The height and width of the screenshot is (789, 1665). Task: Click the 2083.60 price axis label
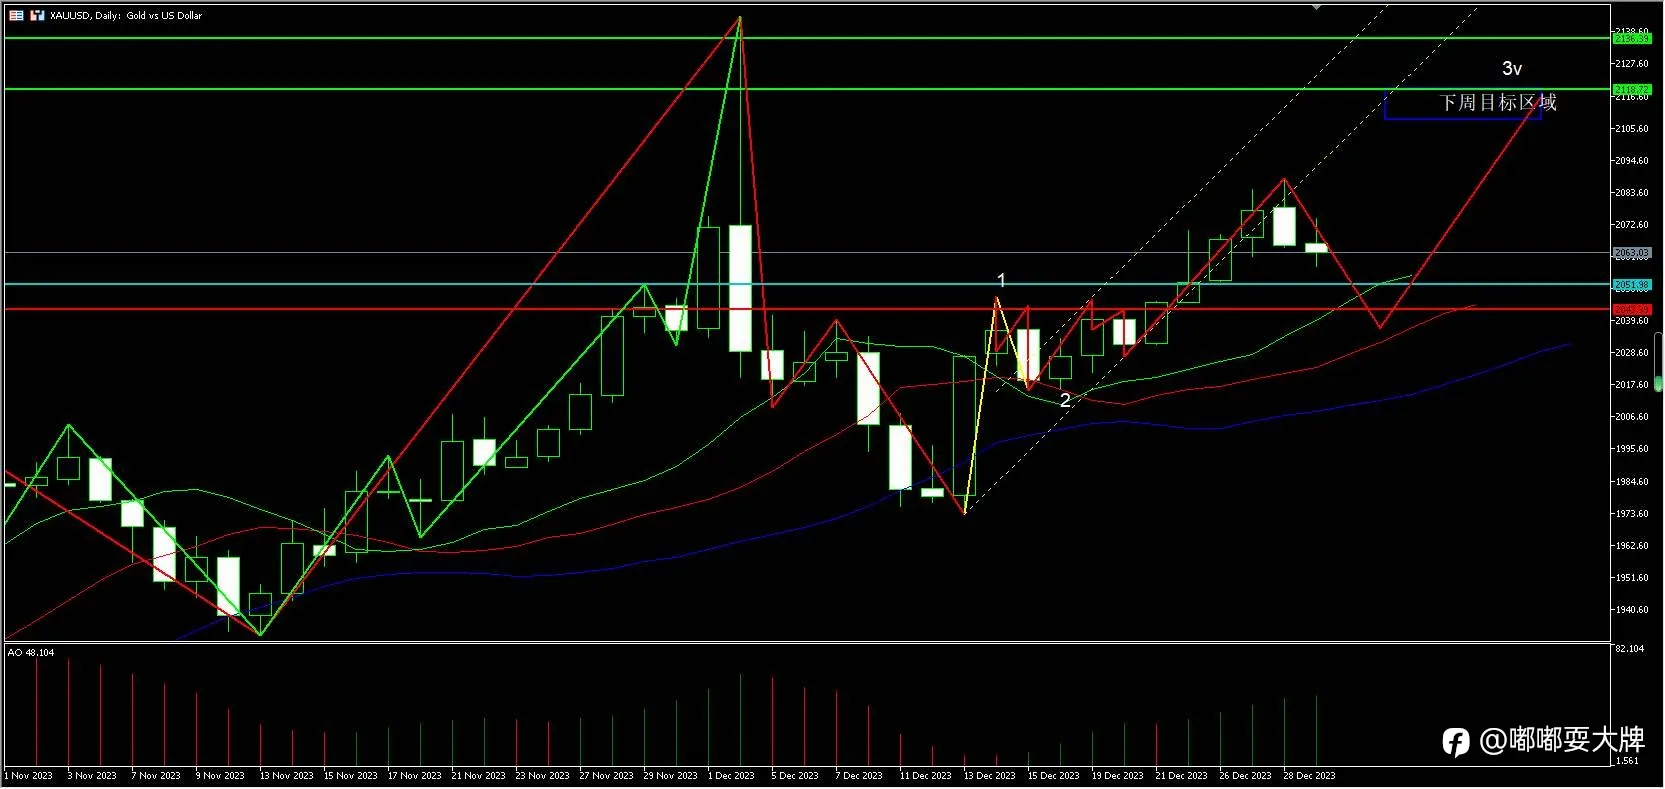(1631, 193)
